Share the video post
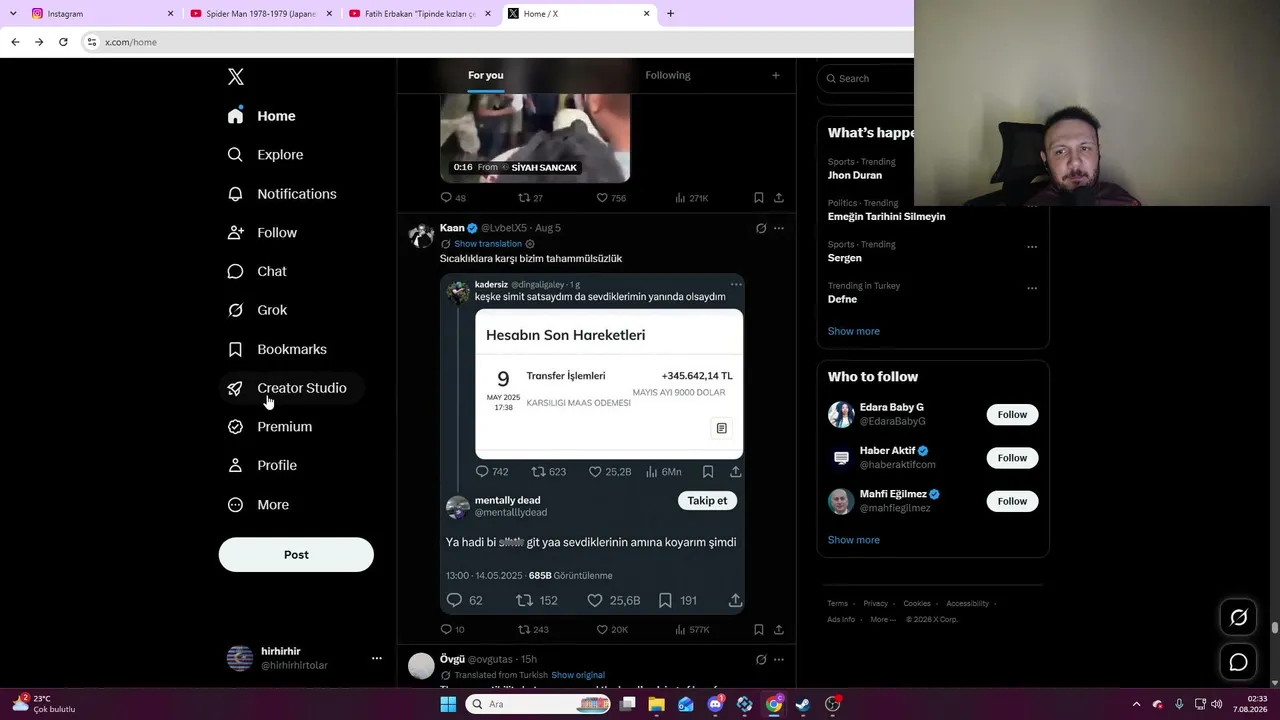This screenshot has width=1280, height=720. pyautogui.click(x=779, y=198)
